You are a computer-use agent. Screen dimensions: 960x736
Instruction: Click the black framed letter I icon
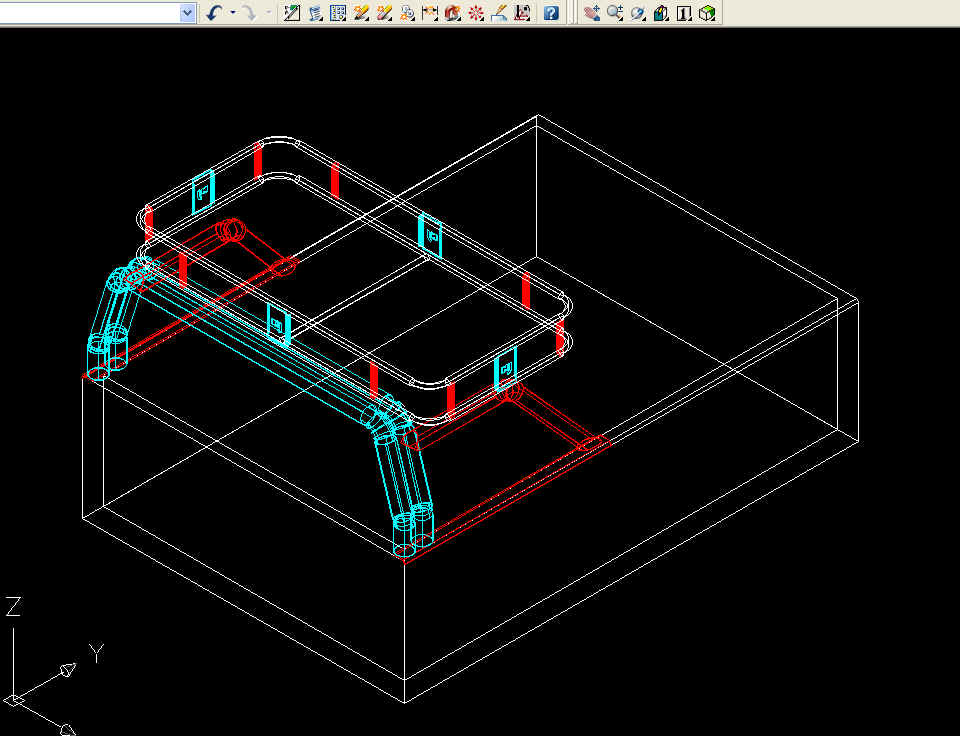pos(684,13)
